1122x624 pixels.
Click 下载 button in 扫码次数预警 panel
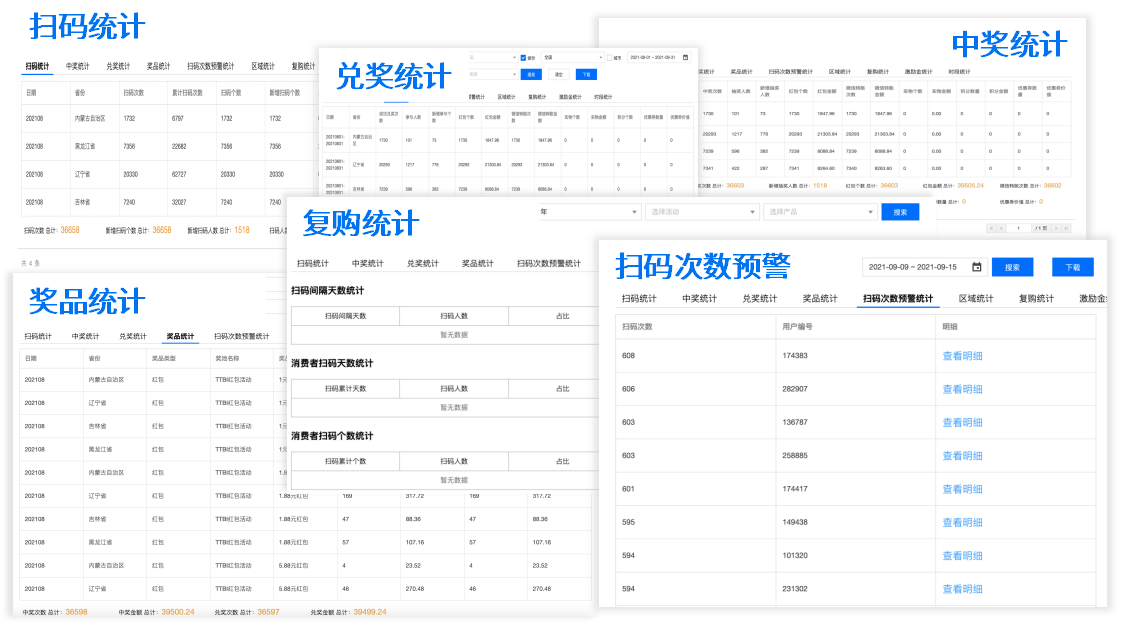[x=1072, y=267]
